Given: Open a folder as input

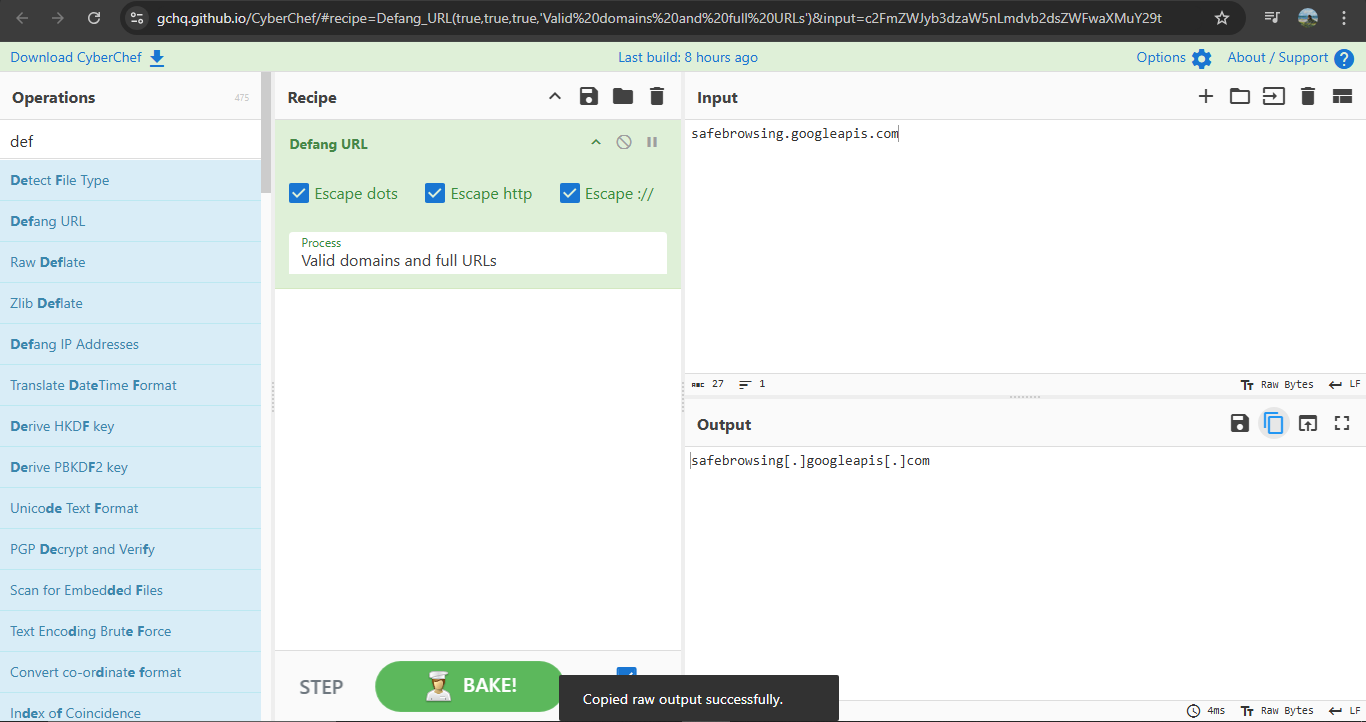Looking at the screenshot, I should 1240,97.
